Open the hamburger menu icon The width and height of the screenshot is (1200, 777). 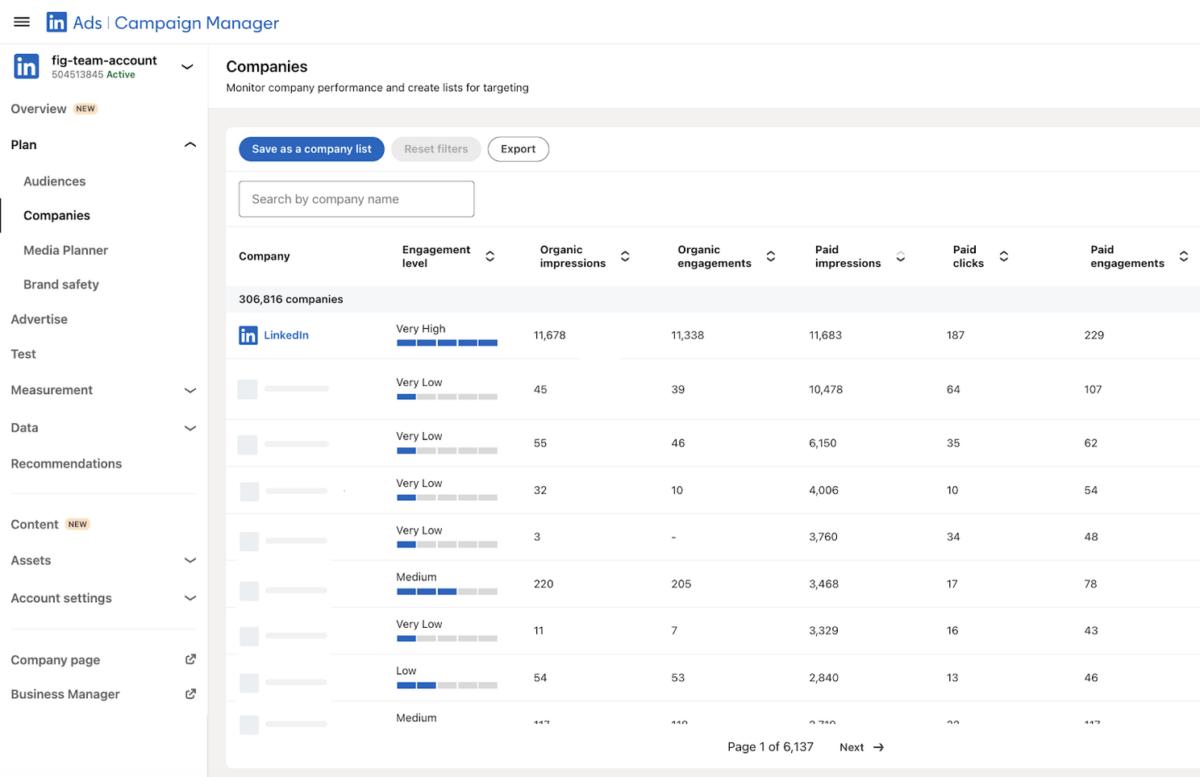[x=21, y=22]
